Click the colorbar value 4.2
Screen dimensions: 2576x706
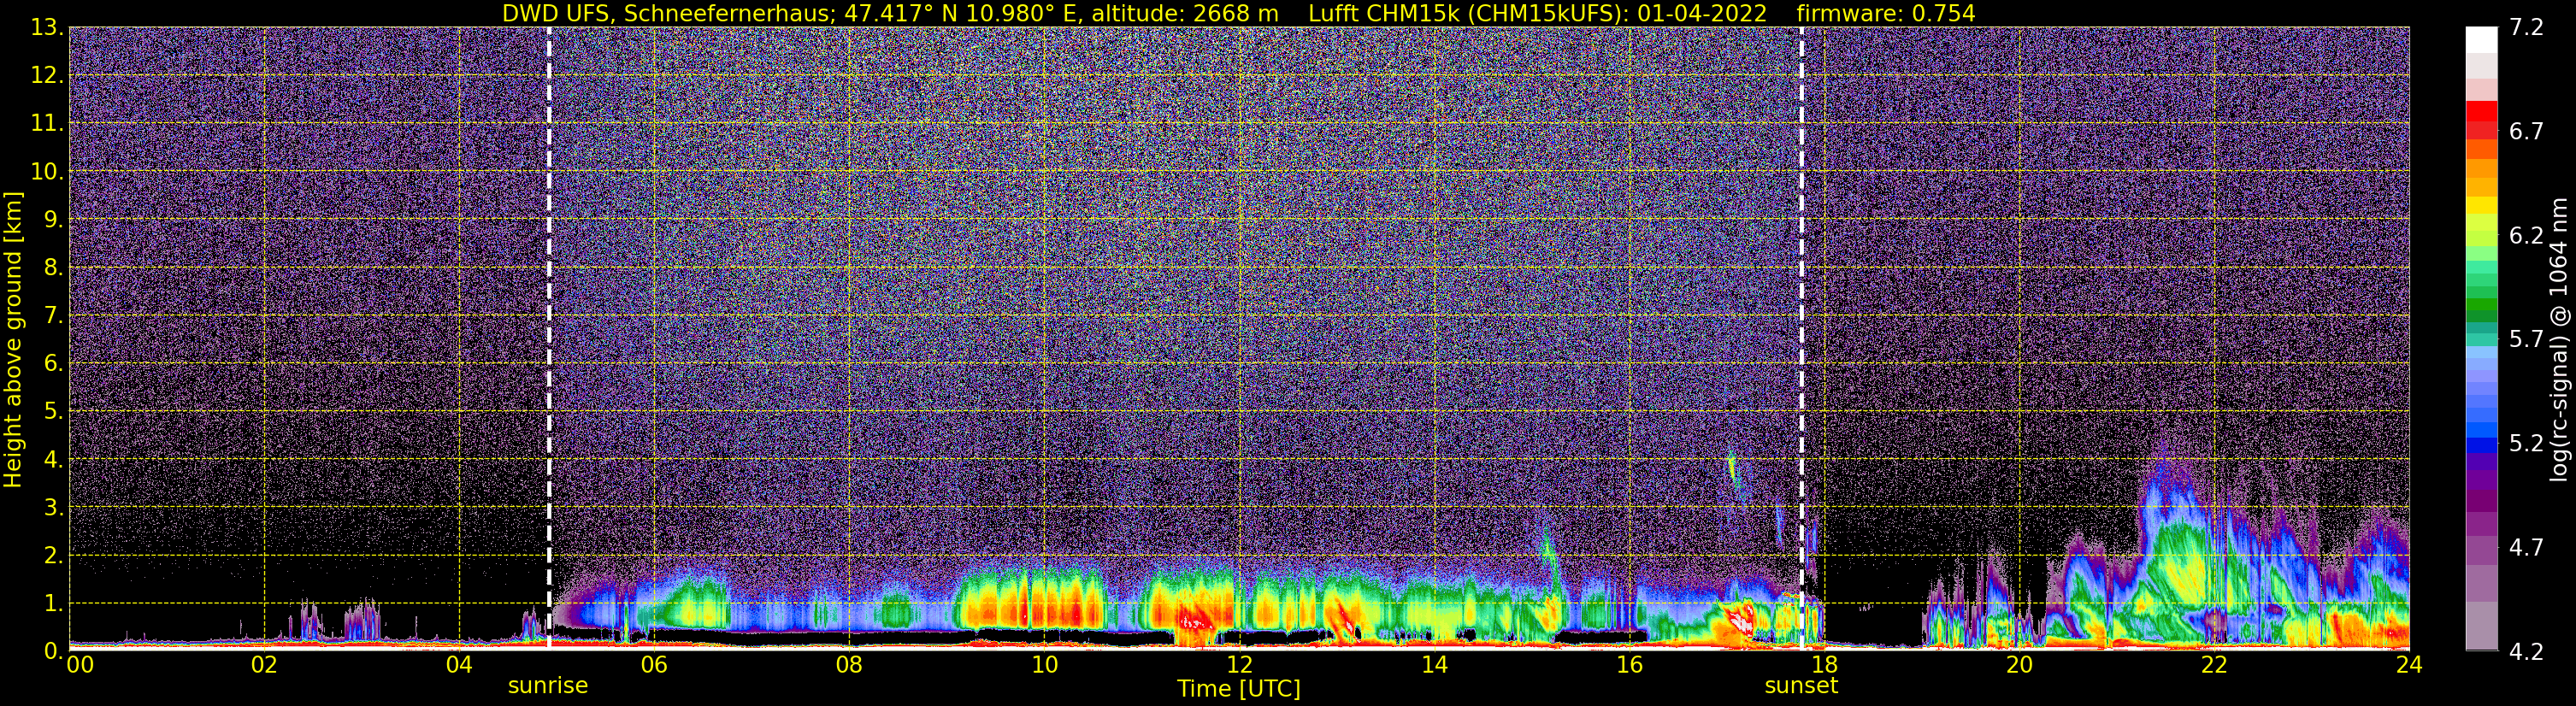coord(2526,652)
